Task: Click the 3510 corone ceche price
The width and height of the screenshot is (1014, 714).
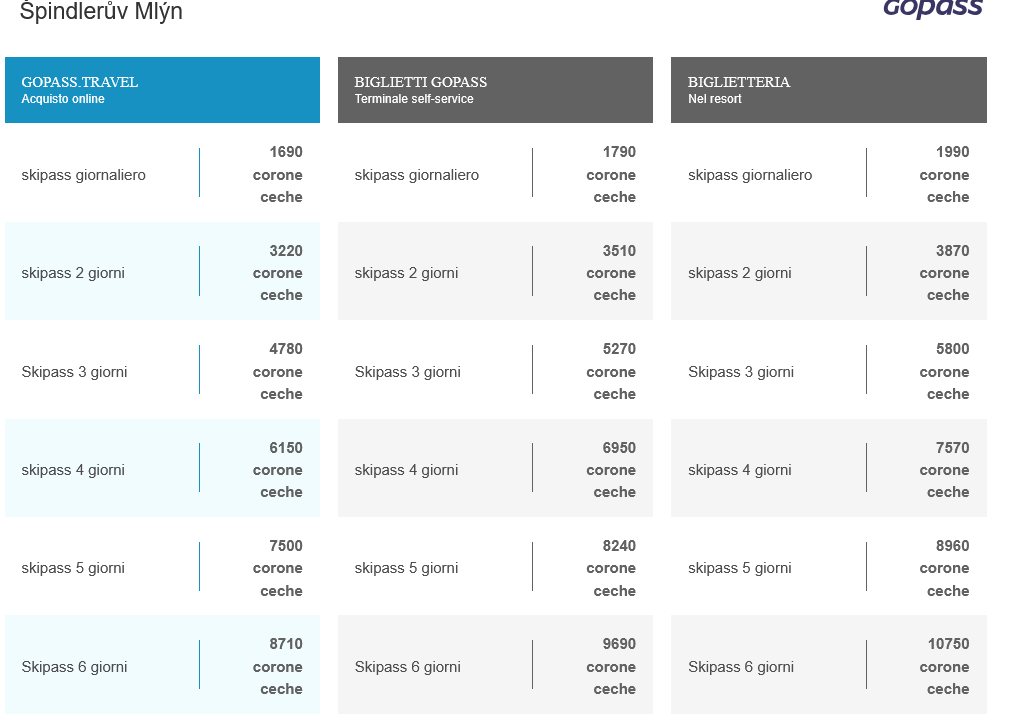Action: pyautogui.click(x=611, y=273)
